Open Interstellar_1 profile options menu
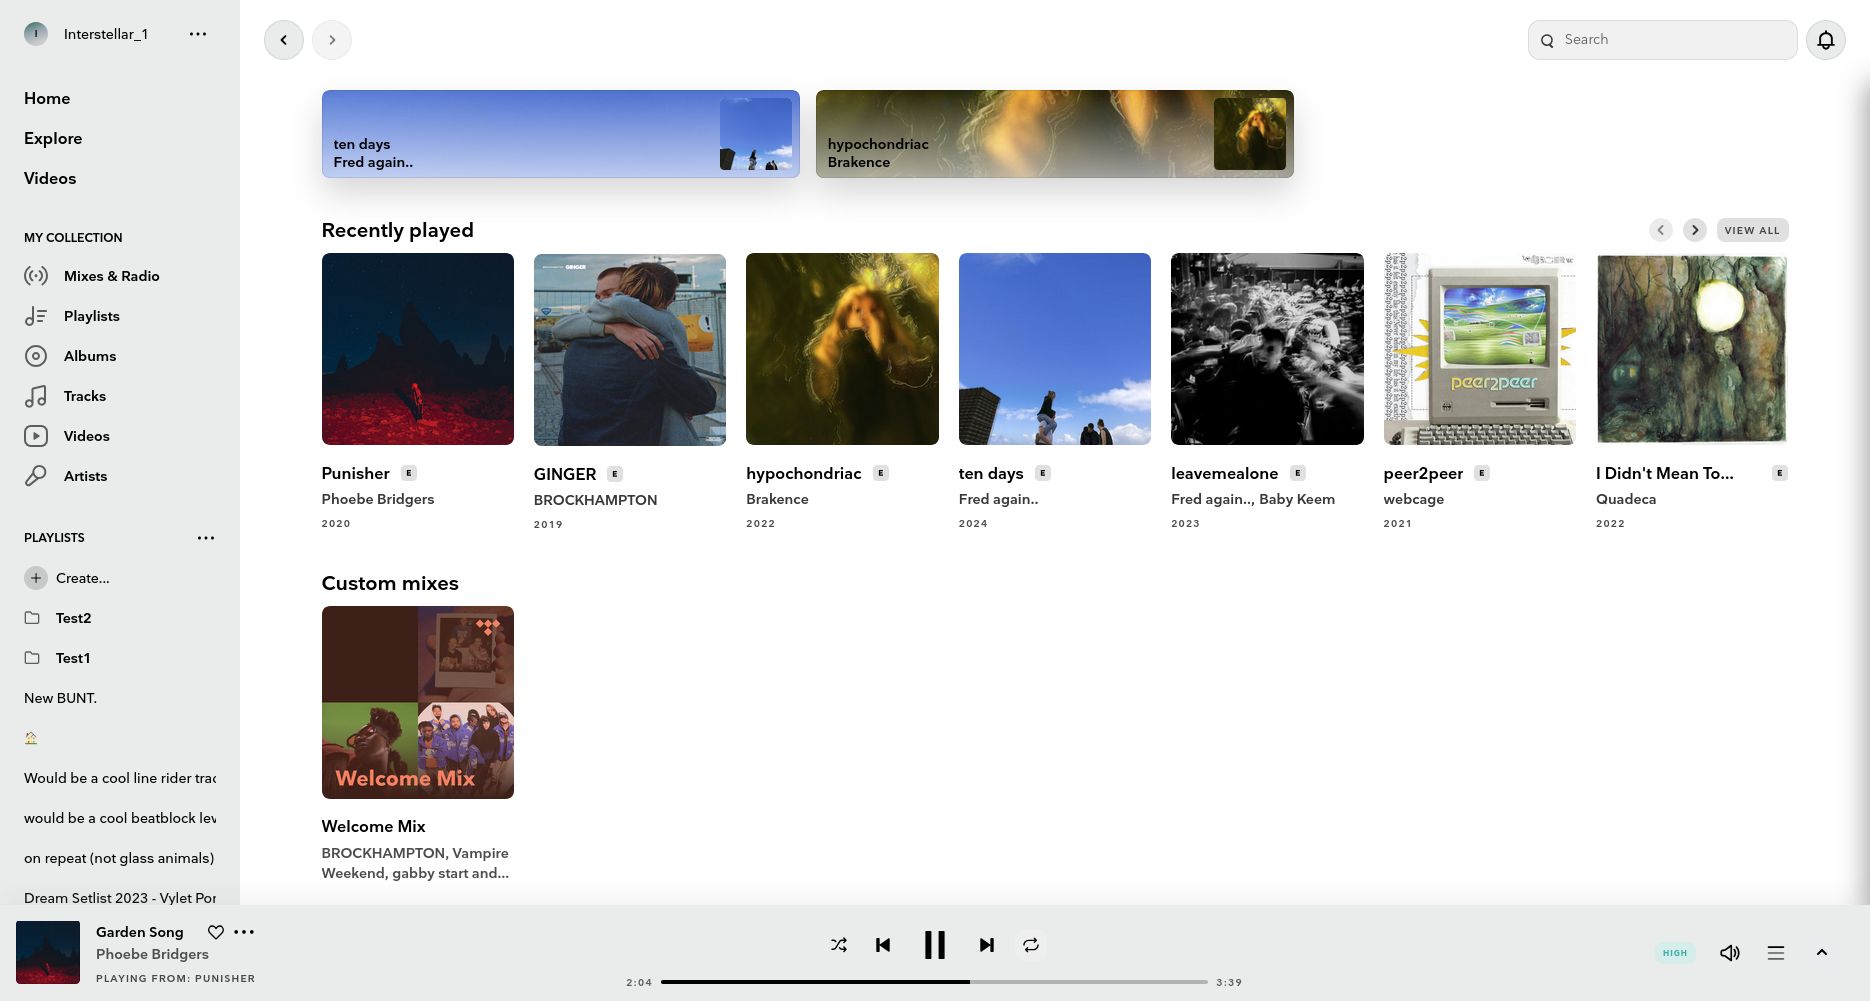Viewport: 1870px width, 1001px height. point(198,34)
